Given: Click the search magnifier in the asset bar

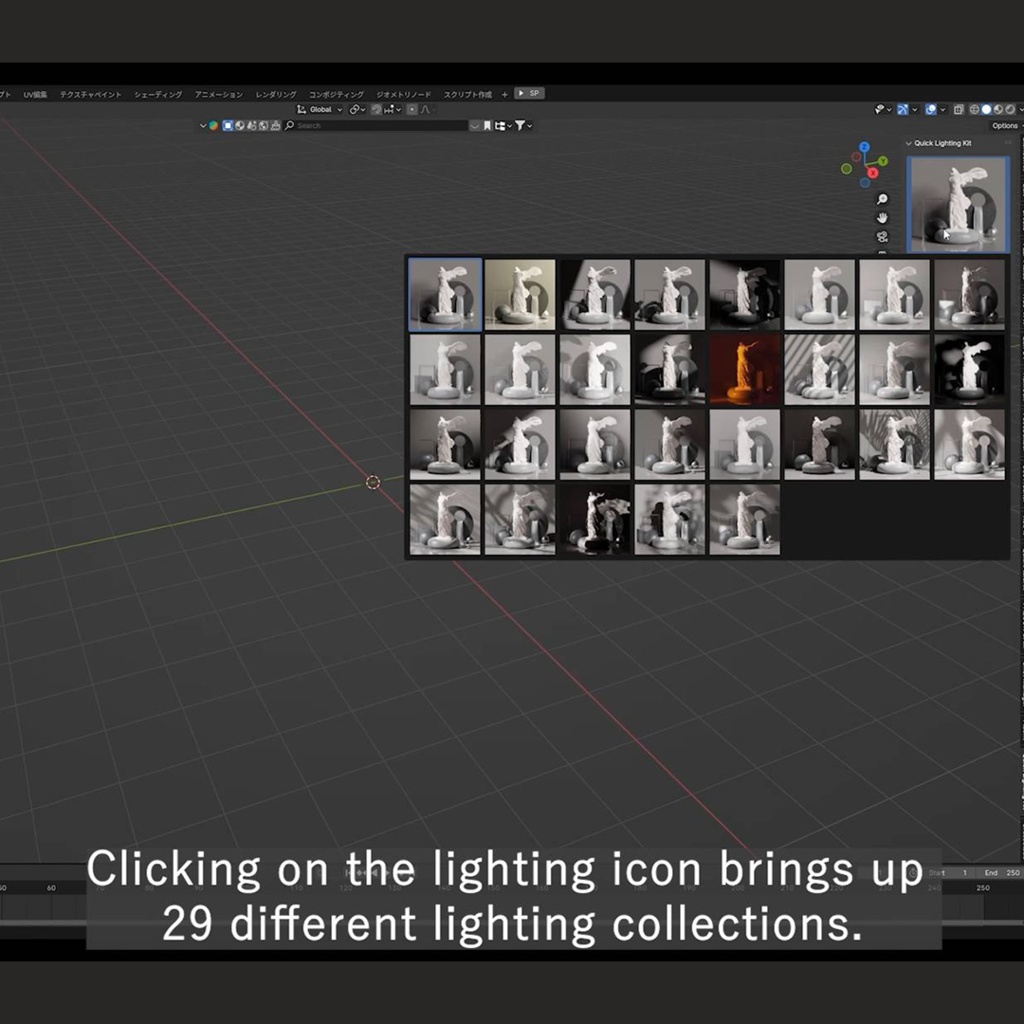Looking at the screenshot, I should [287, 125].
